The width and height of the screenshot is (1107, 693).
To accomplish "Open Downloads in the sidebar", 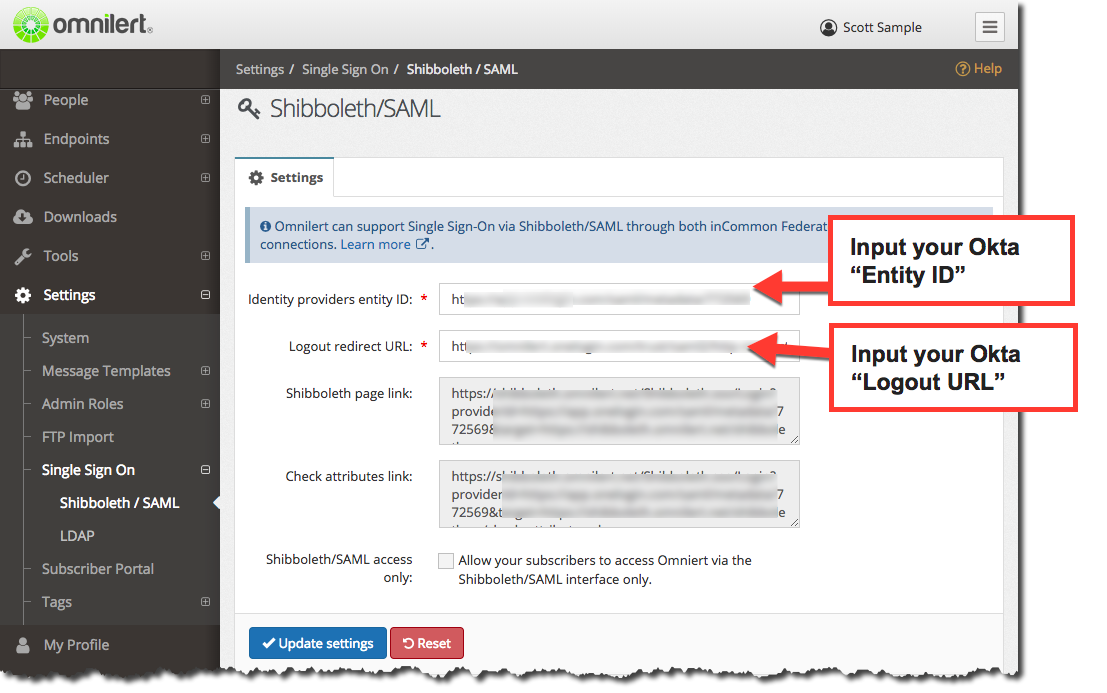I will 80,217.
